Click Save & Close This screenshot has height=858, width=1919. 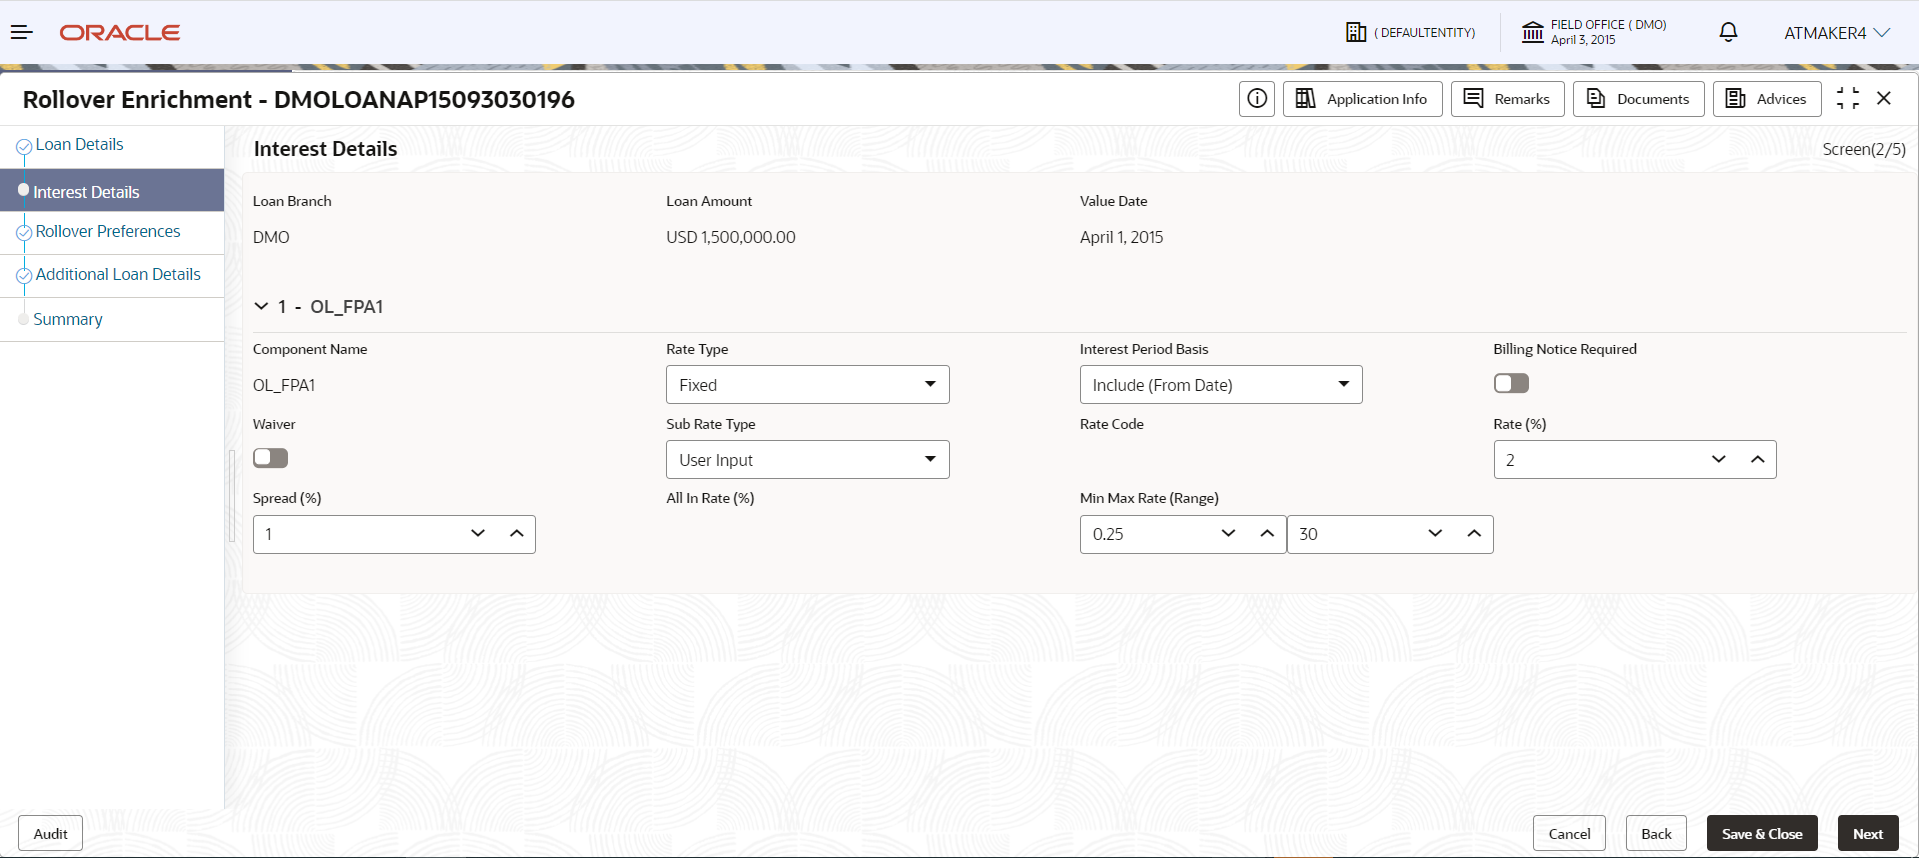pos(1762,833)
